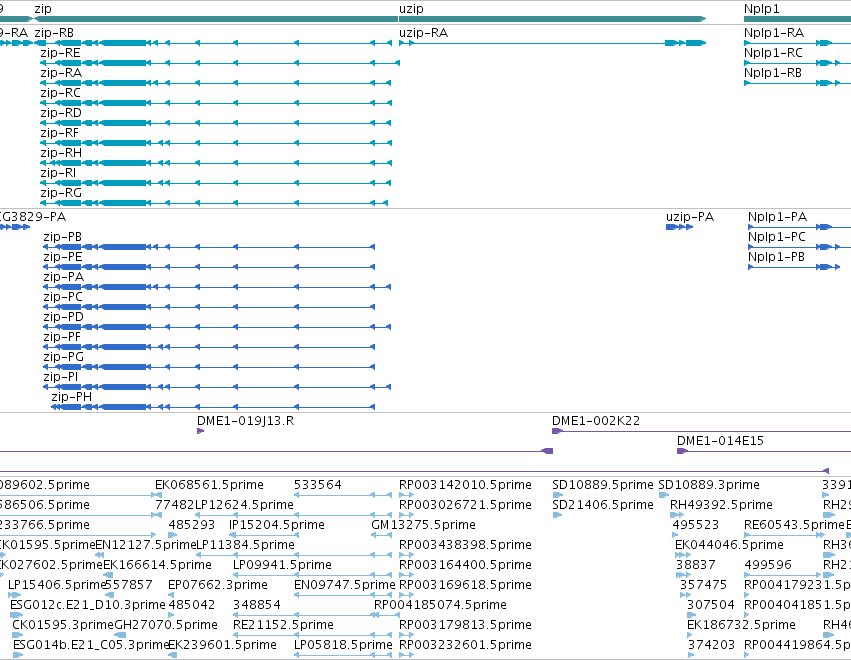The image size is (851, 660).
Task: Select EST IP15204.5prime
Action: pyautogui.click(x=277, y=525)
